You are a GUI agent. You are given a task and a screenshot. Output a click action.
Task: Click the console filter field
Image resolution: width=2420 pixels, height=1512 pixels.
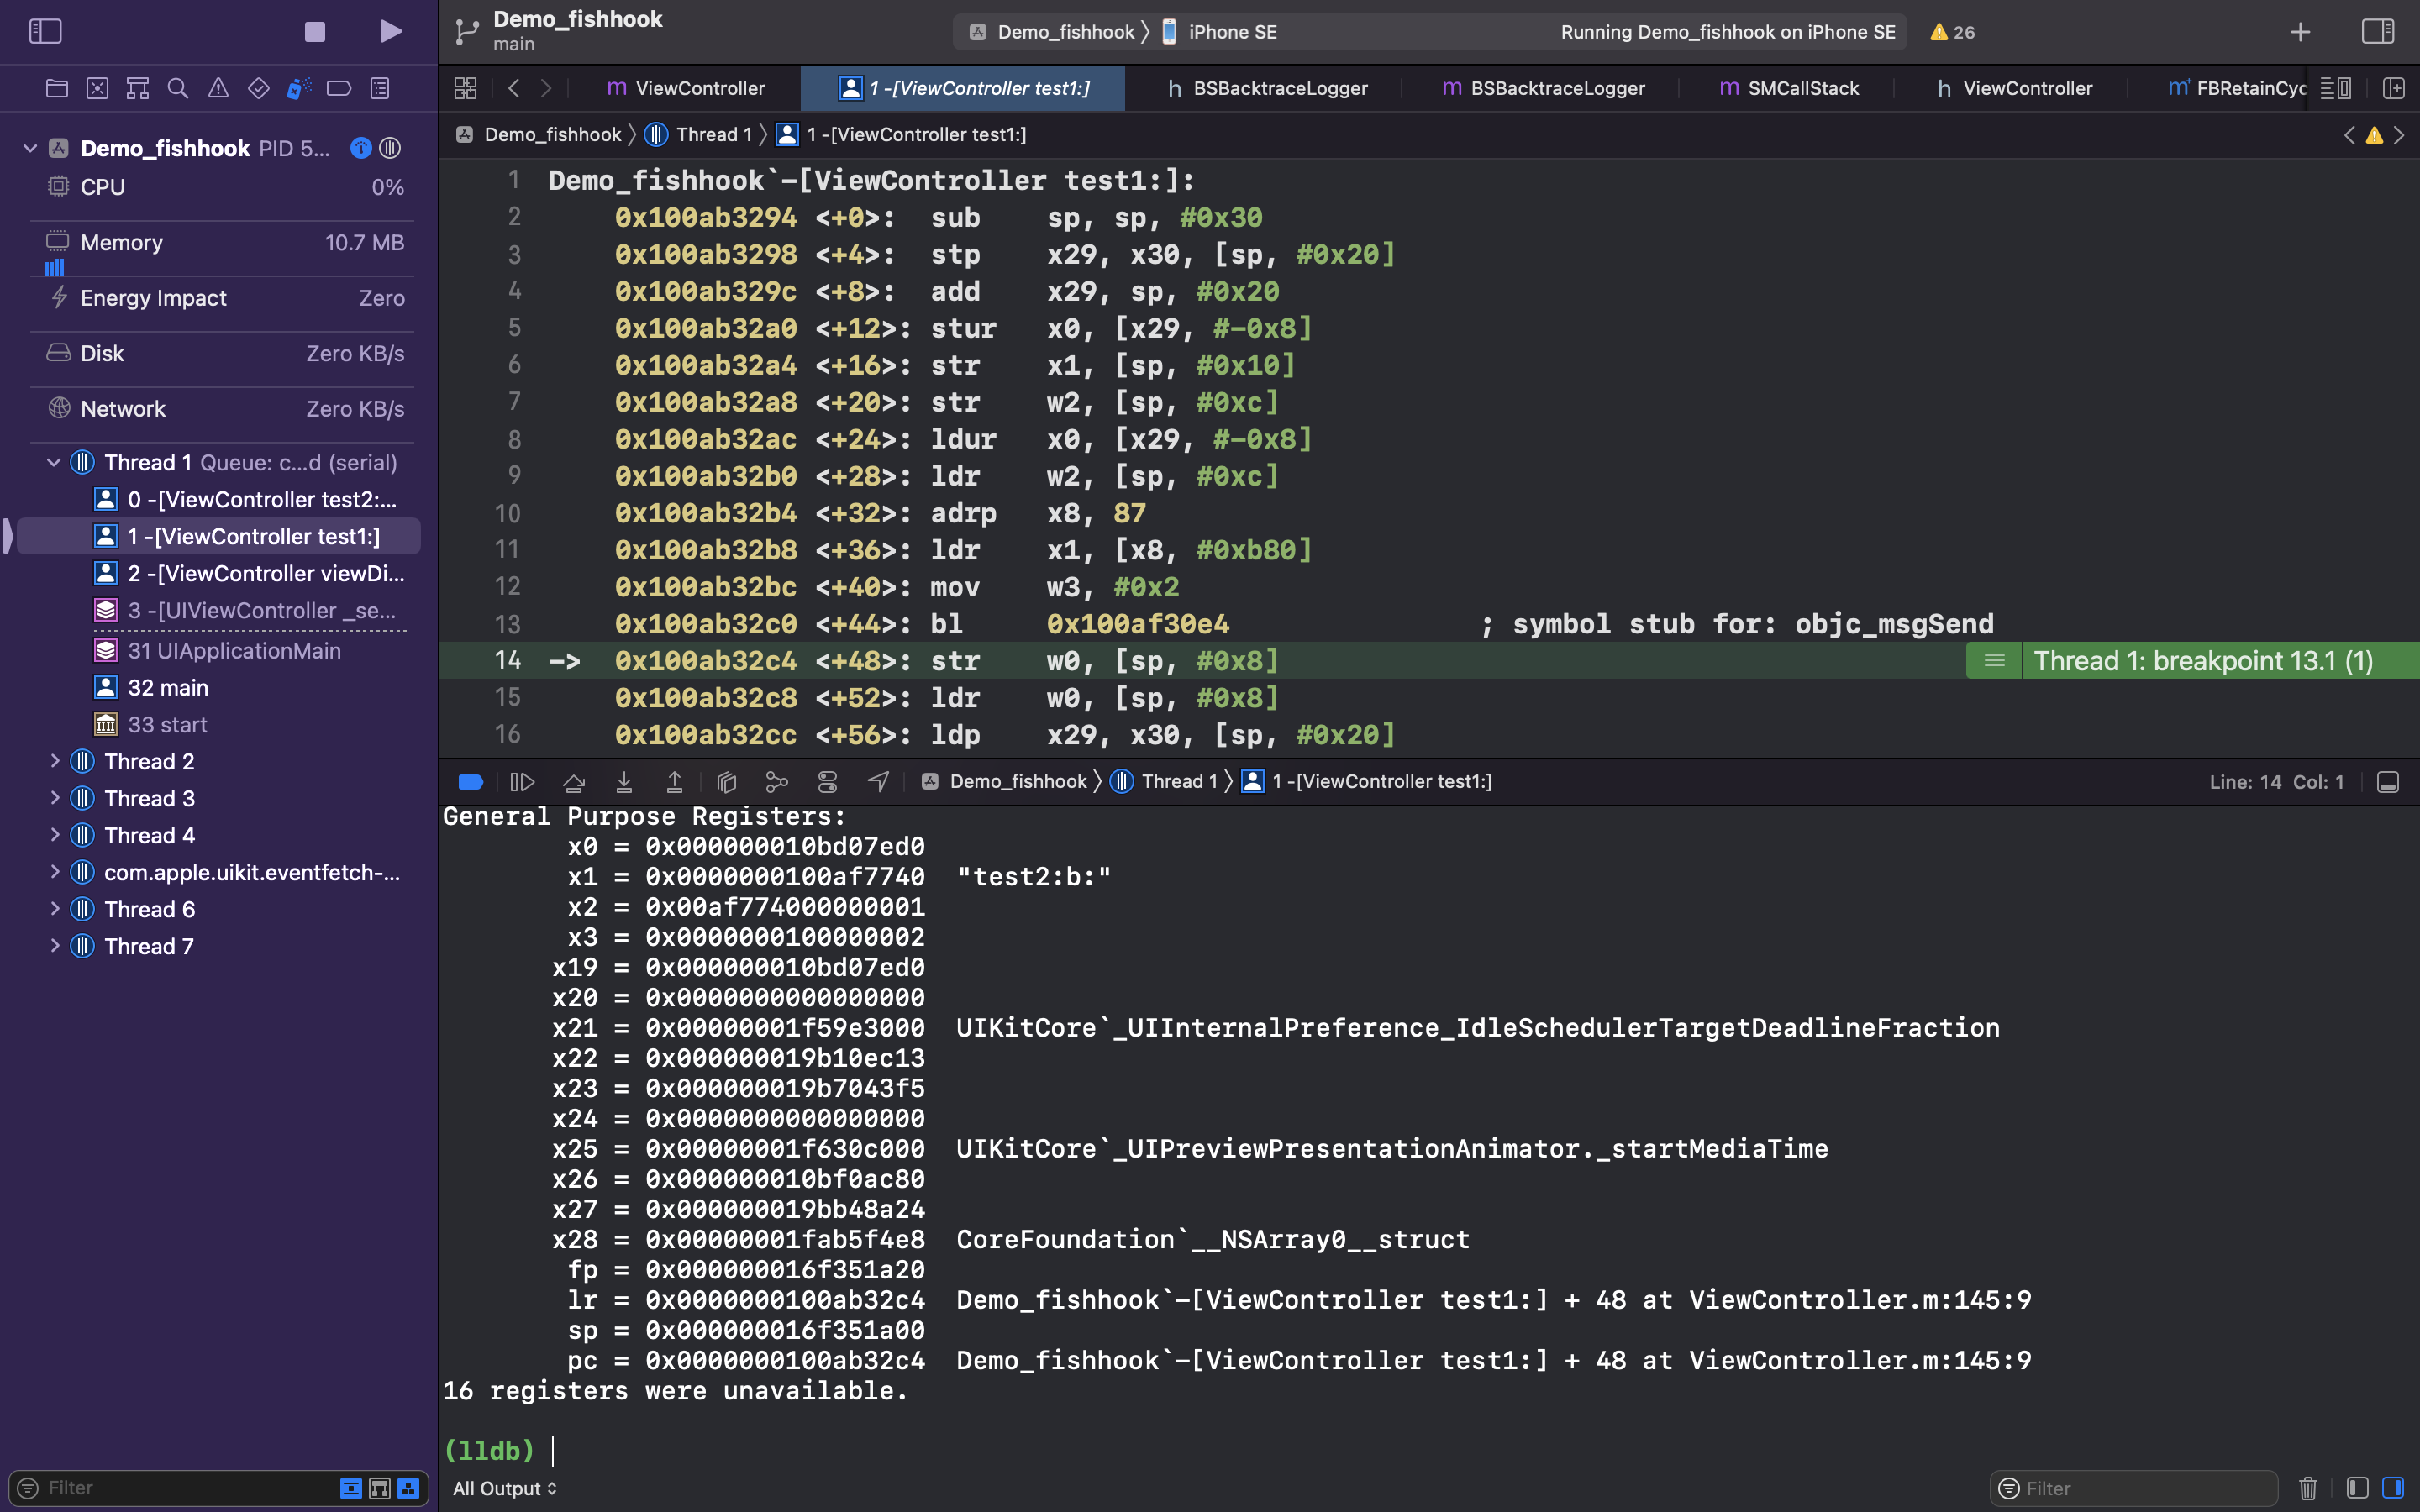(x=2140, y=1488)
